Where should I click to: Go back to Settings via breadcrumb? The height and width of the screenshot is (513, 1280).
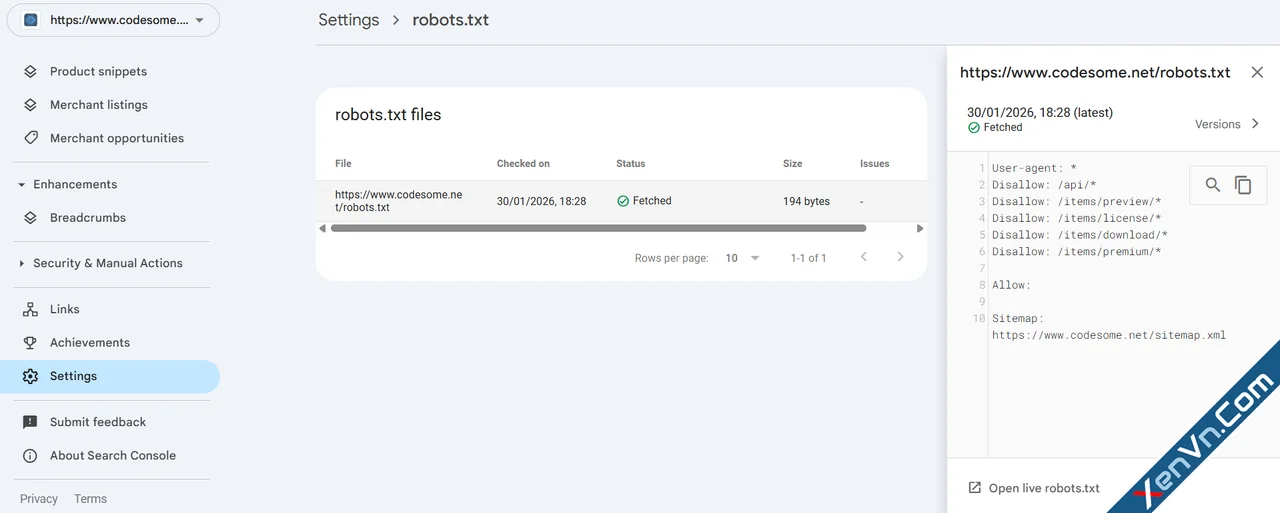pos(349,20)
